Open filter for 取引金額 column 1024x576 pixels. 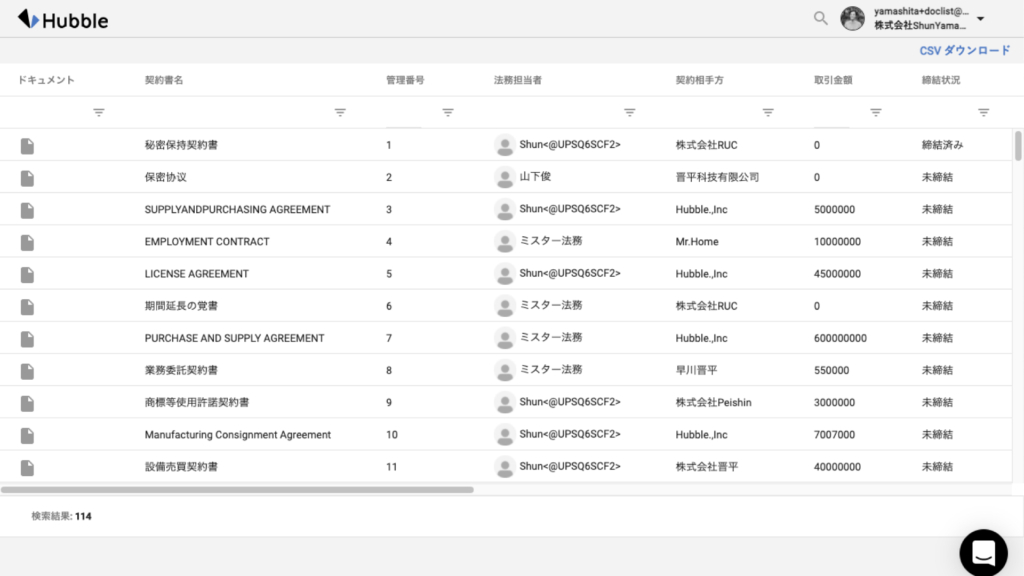tap(876, 112)
